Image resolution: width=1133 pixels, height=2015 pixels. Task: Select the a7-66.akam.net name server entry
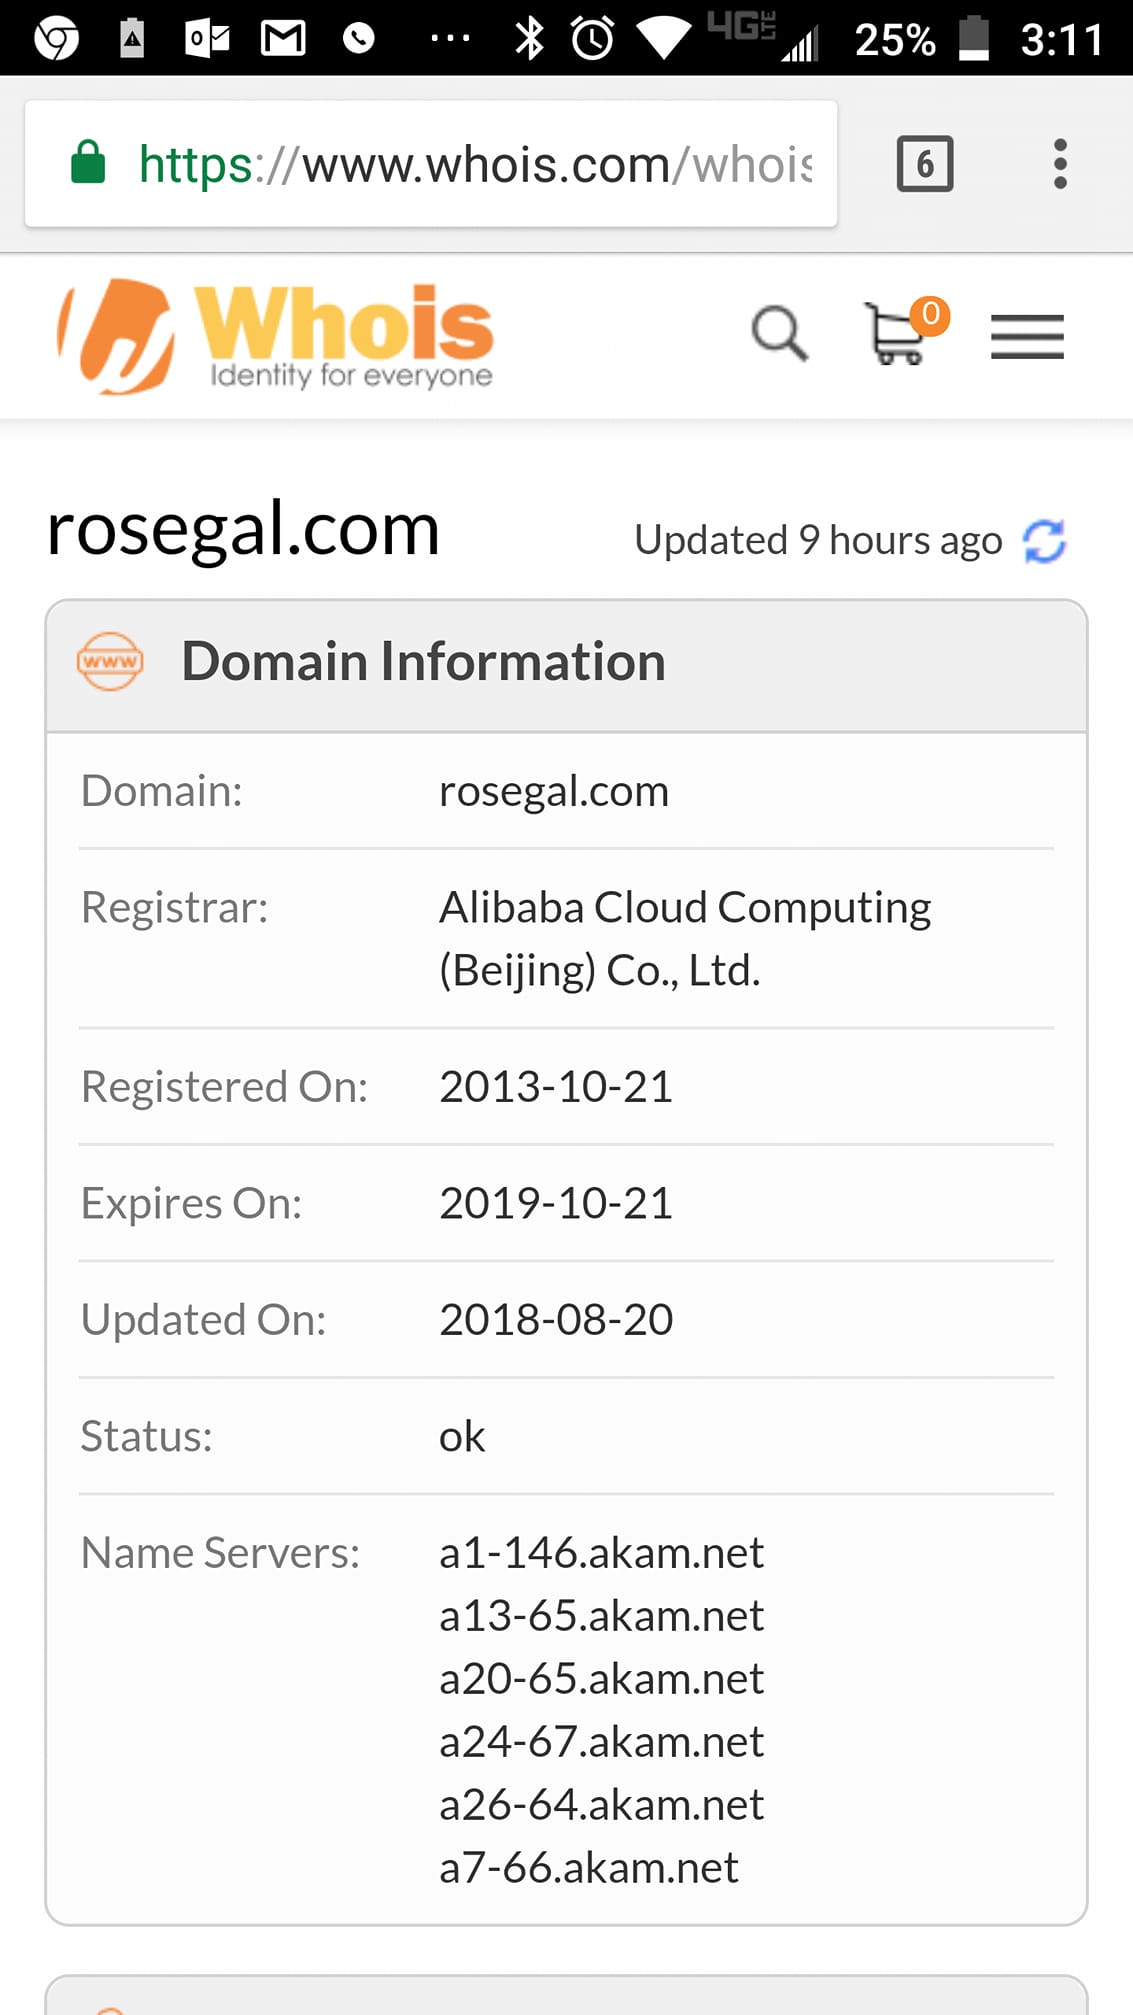tap(589, 1868)
